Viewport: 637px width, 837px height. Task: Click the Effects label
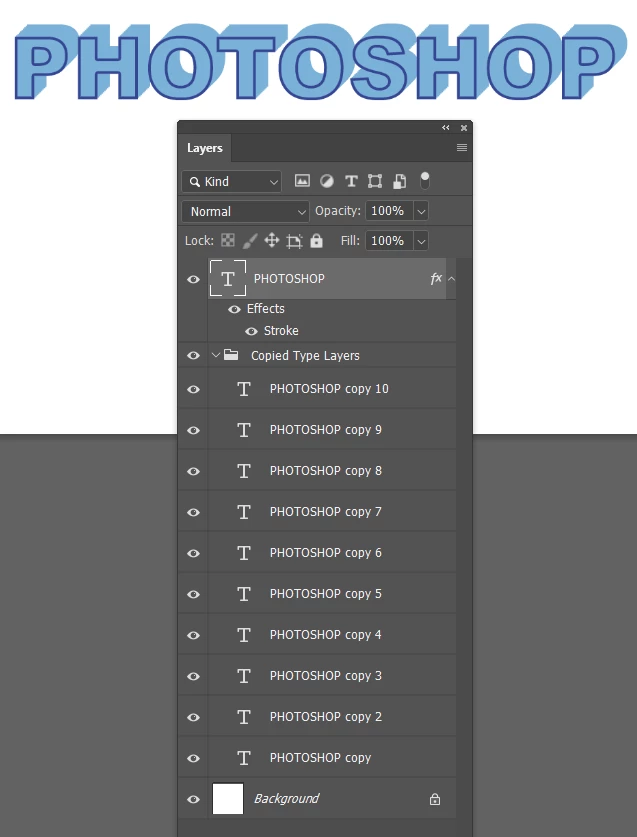click(x=265, y=309)
